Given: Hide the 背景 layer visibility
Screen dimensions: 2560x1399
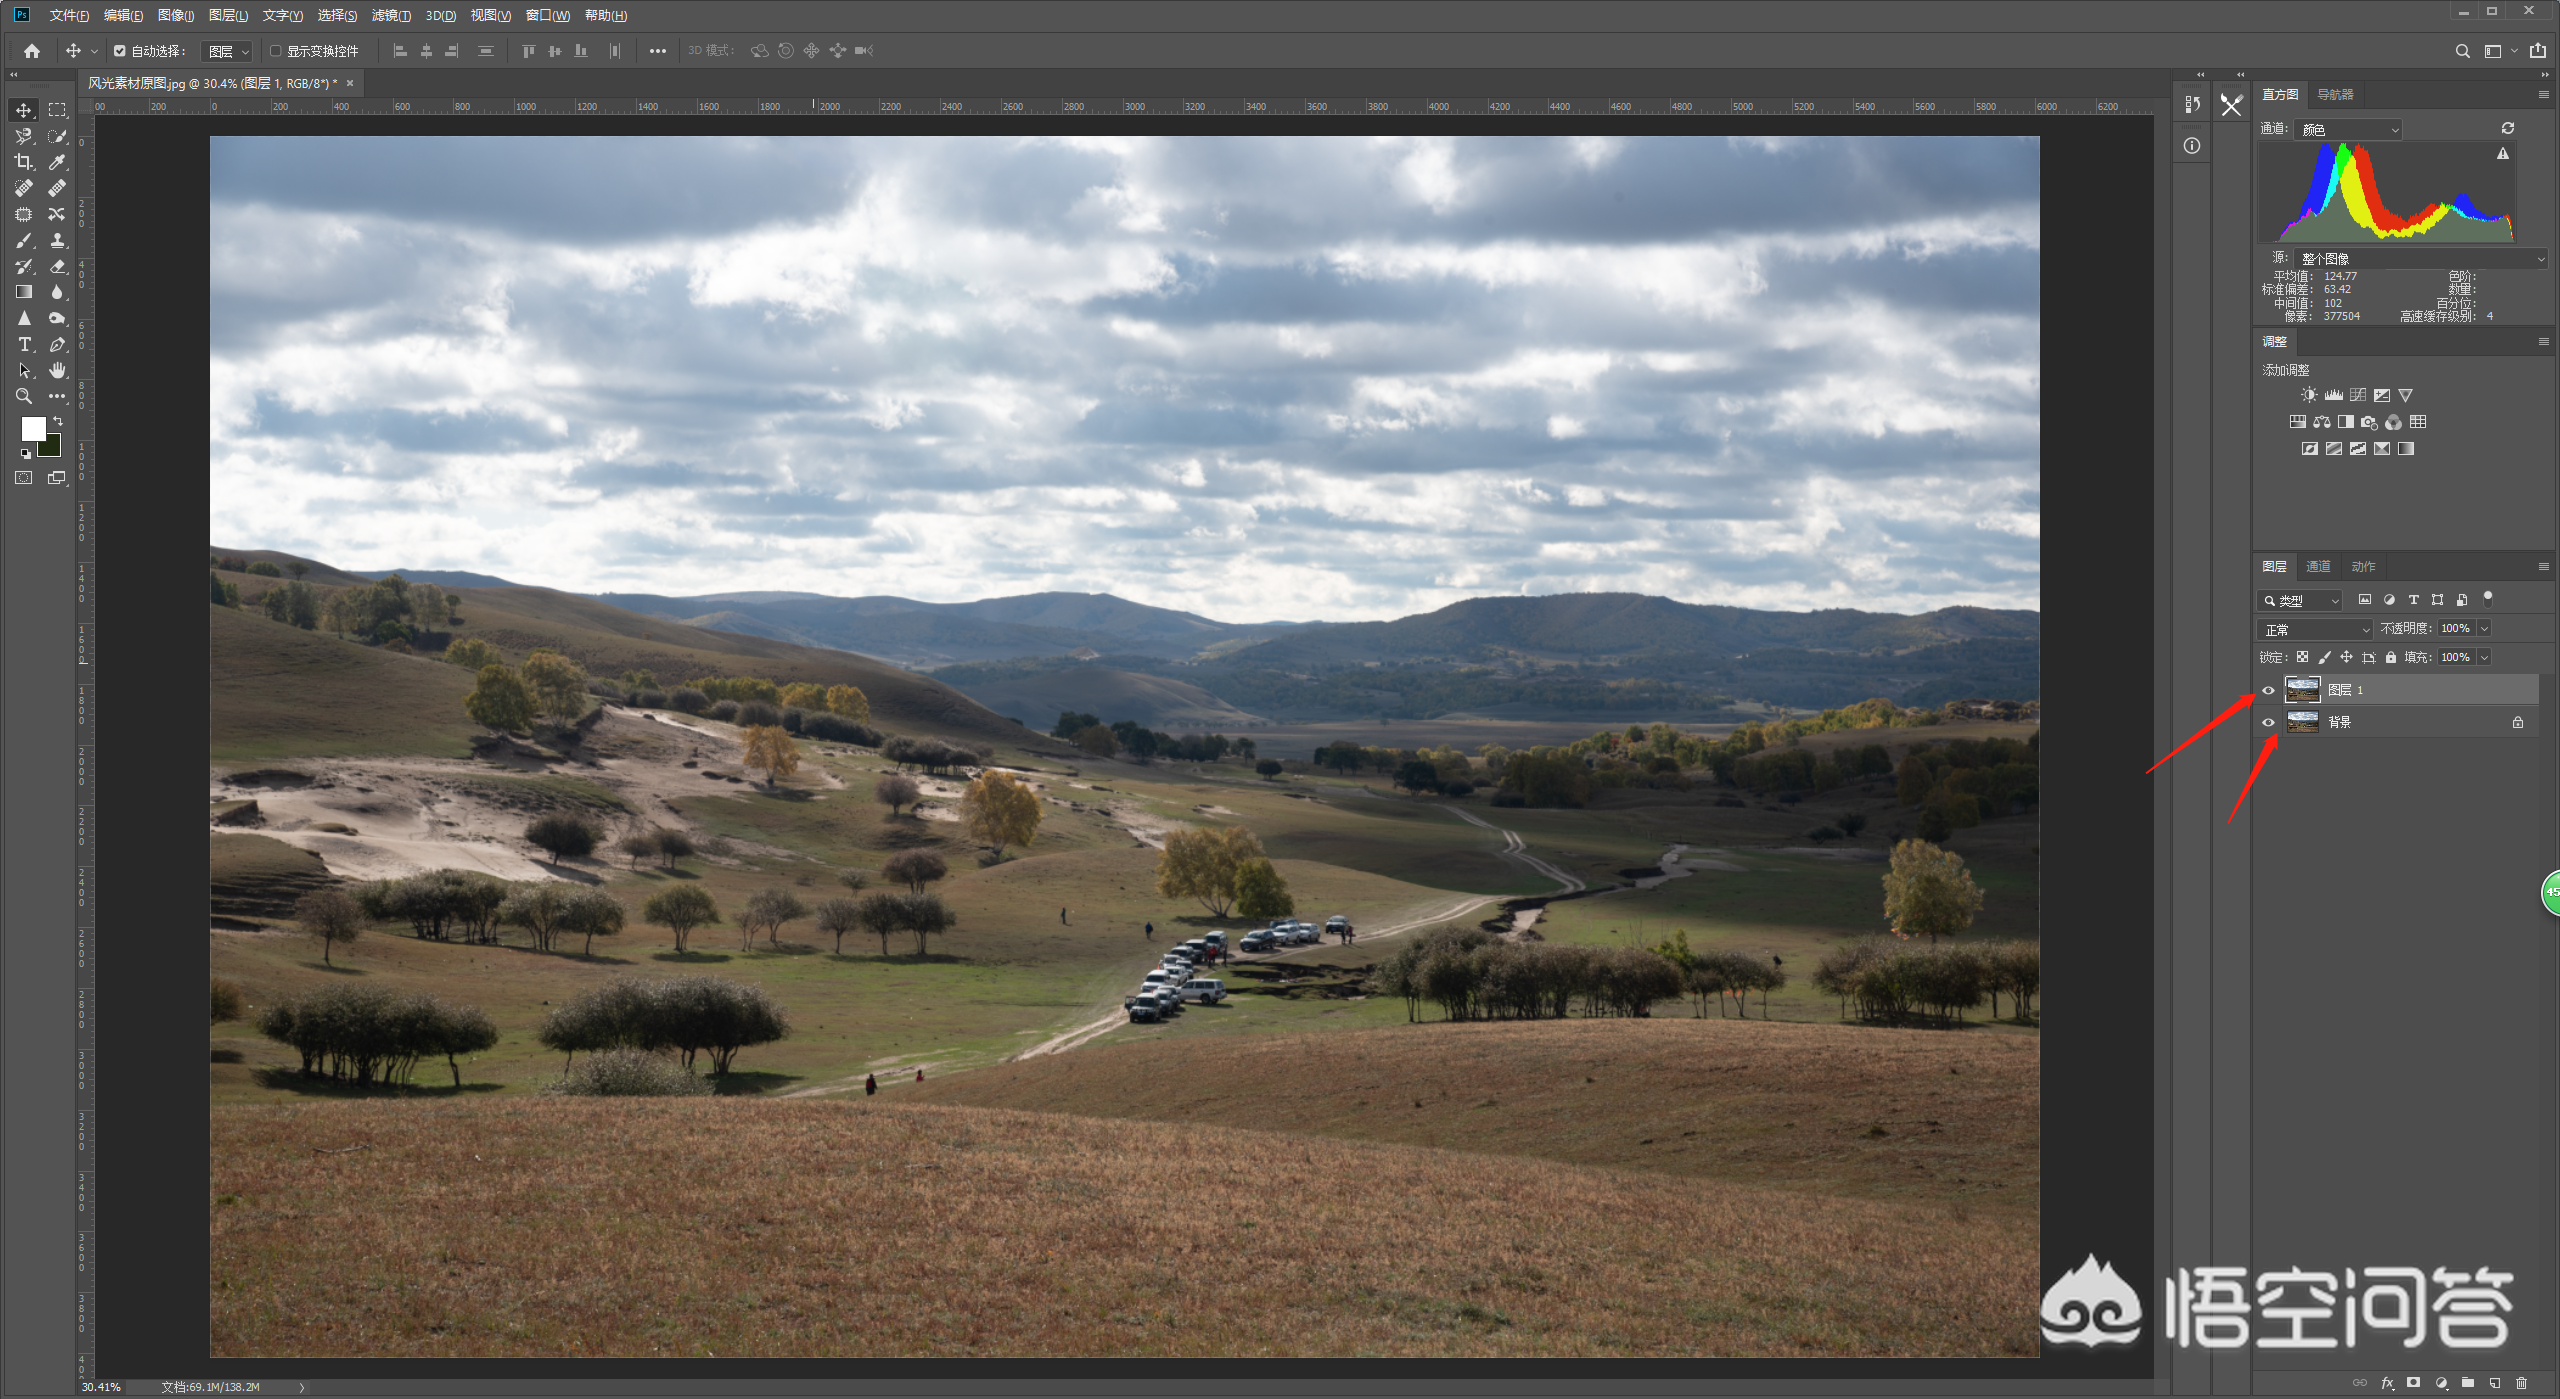Looking at the screenshot, I should tap(2268, 722).
